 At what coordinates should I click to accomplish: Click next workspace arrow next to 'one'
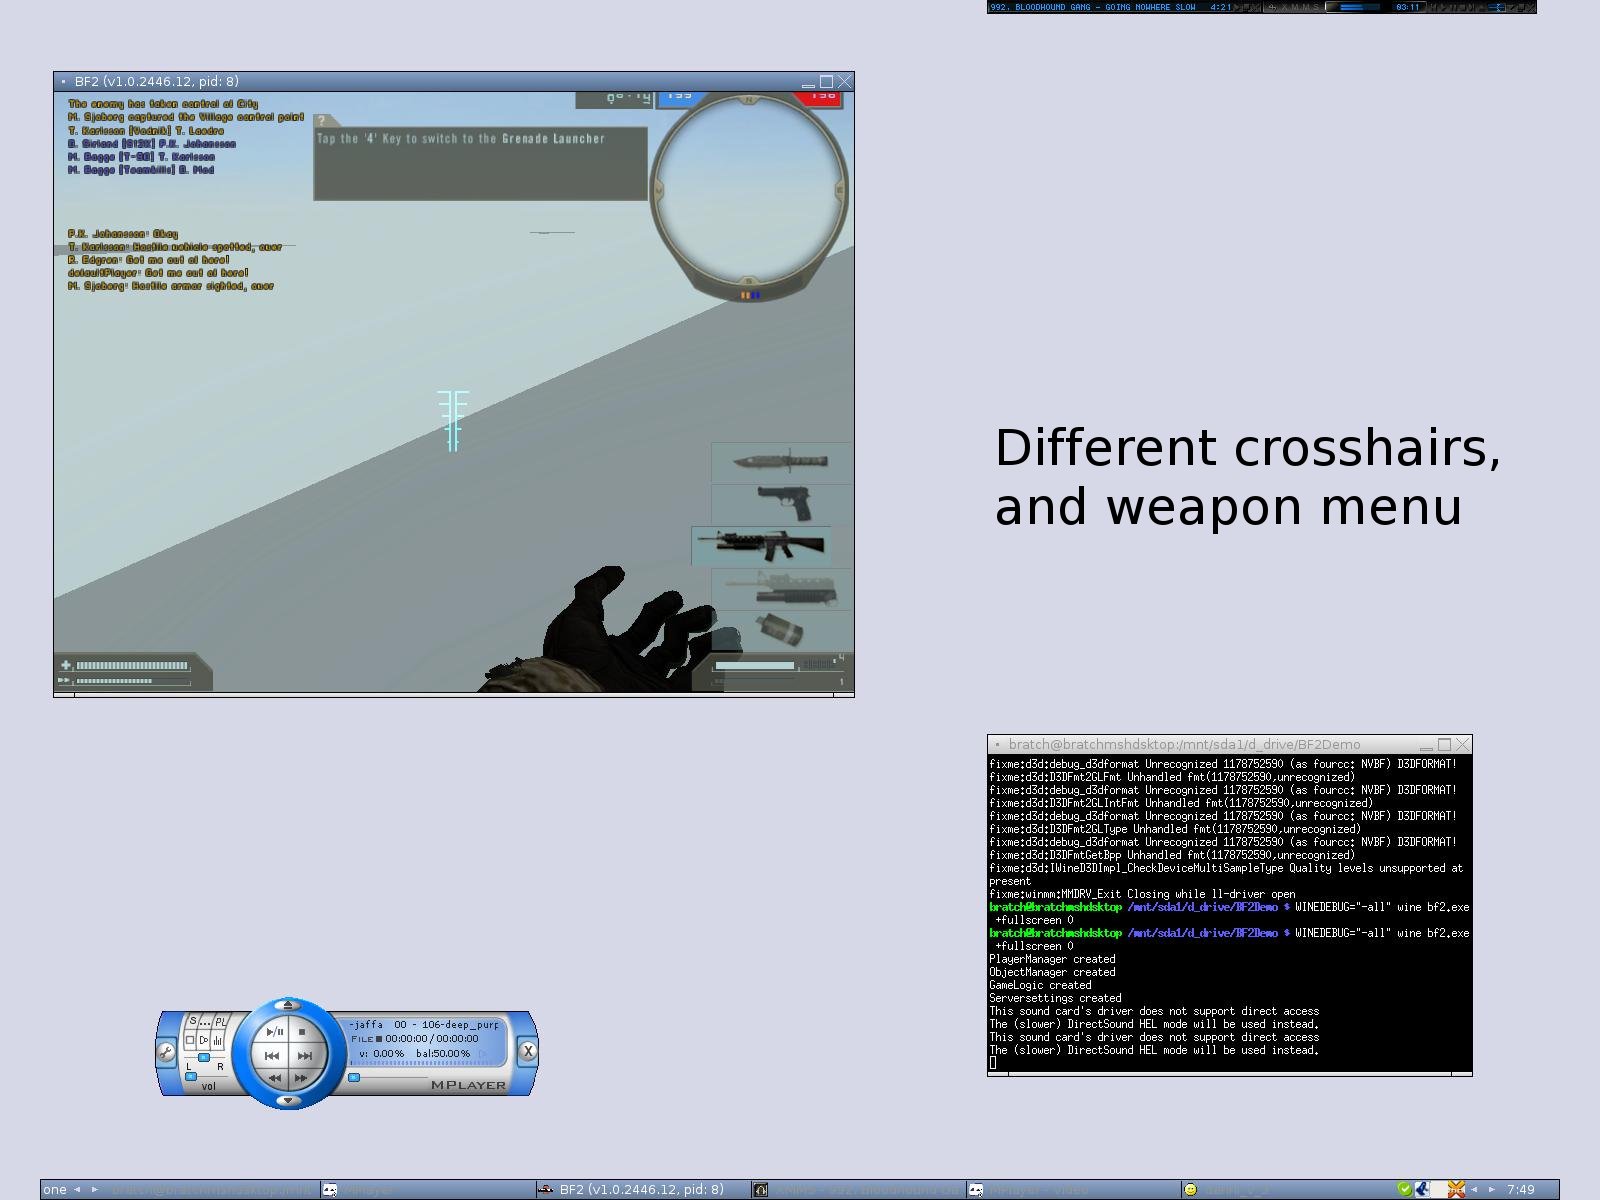95,1189
